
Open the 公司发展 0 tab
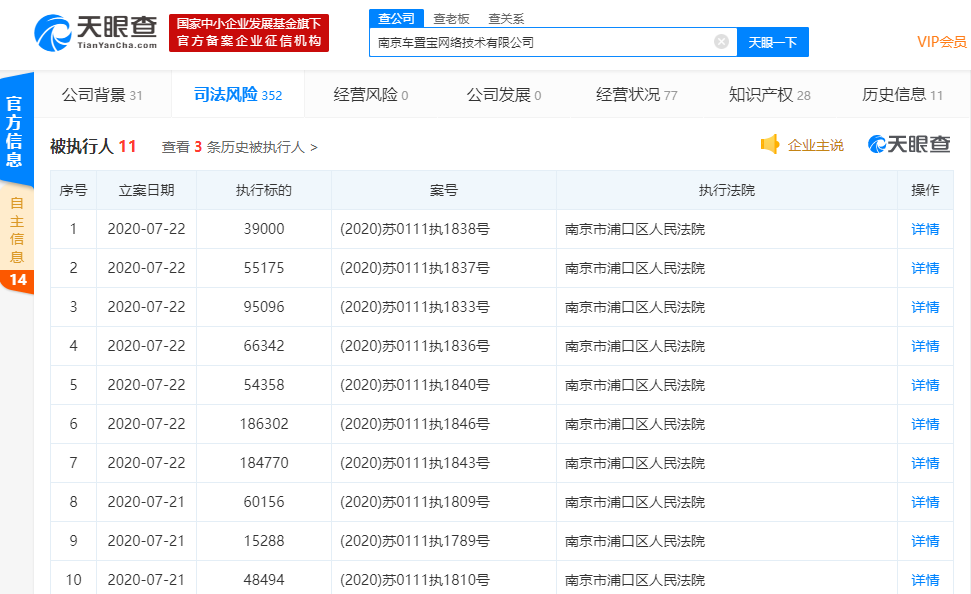click(x=504, y=95)
